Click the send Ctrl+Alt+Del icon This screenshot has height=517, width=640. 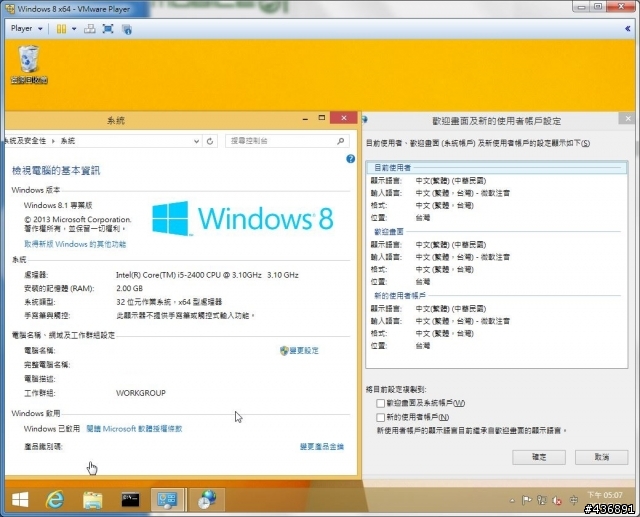(89, 29)
